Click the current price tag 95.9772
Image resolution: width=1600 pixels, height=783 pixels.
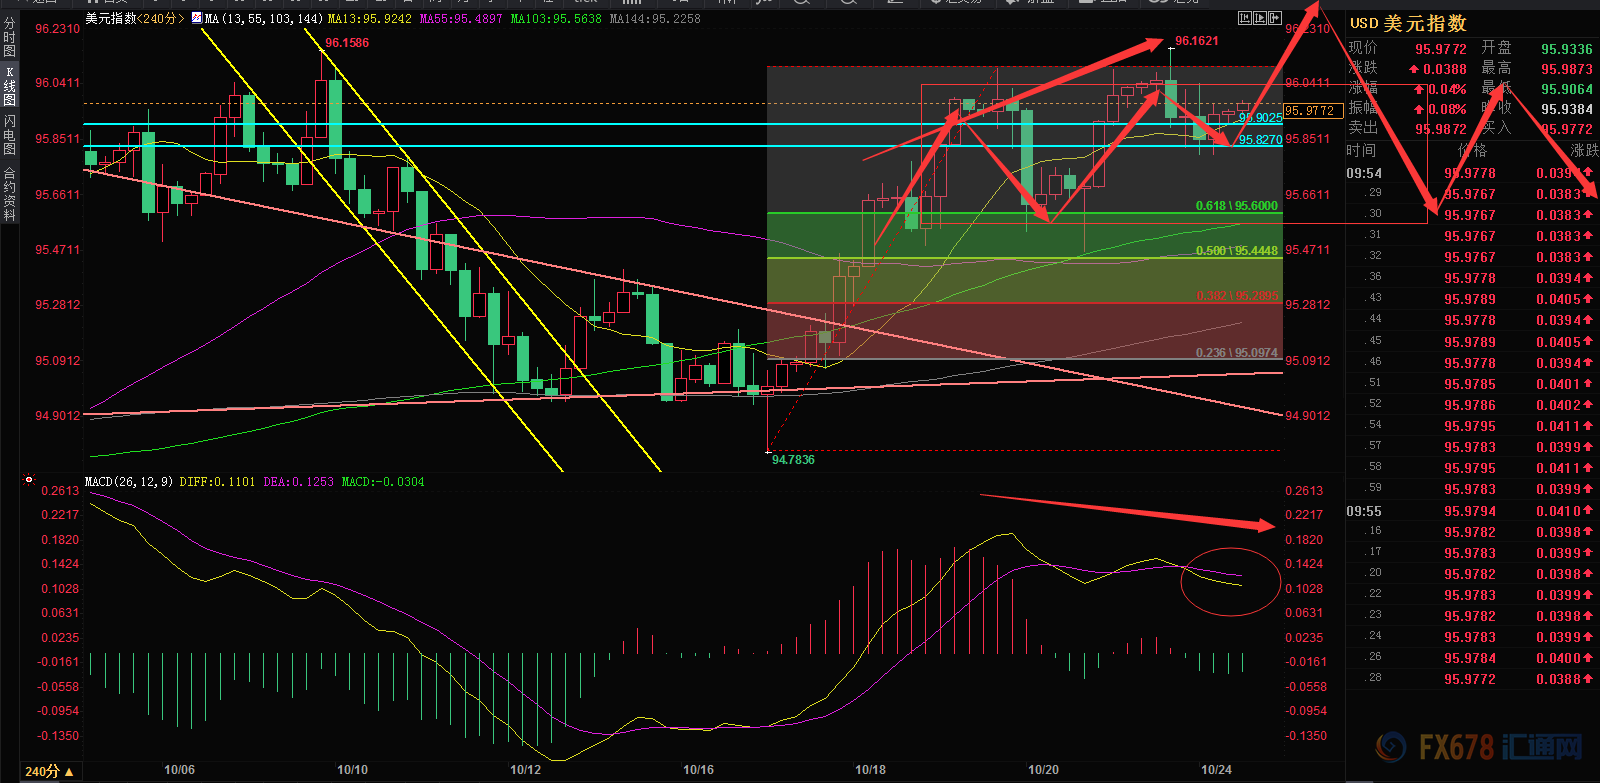[1311, 111]
